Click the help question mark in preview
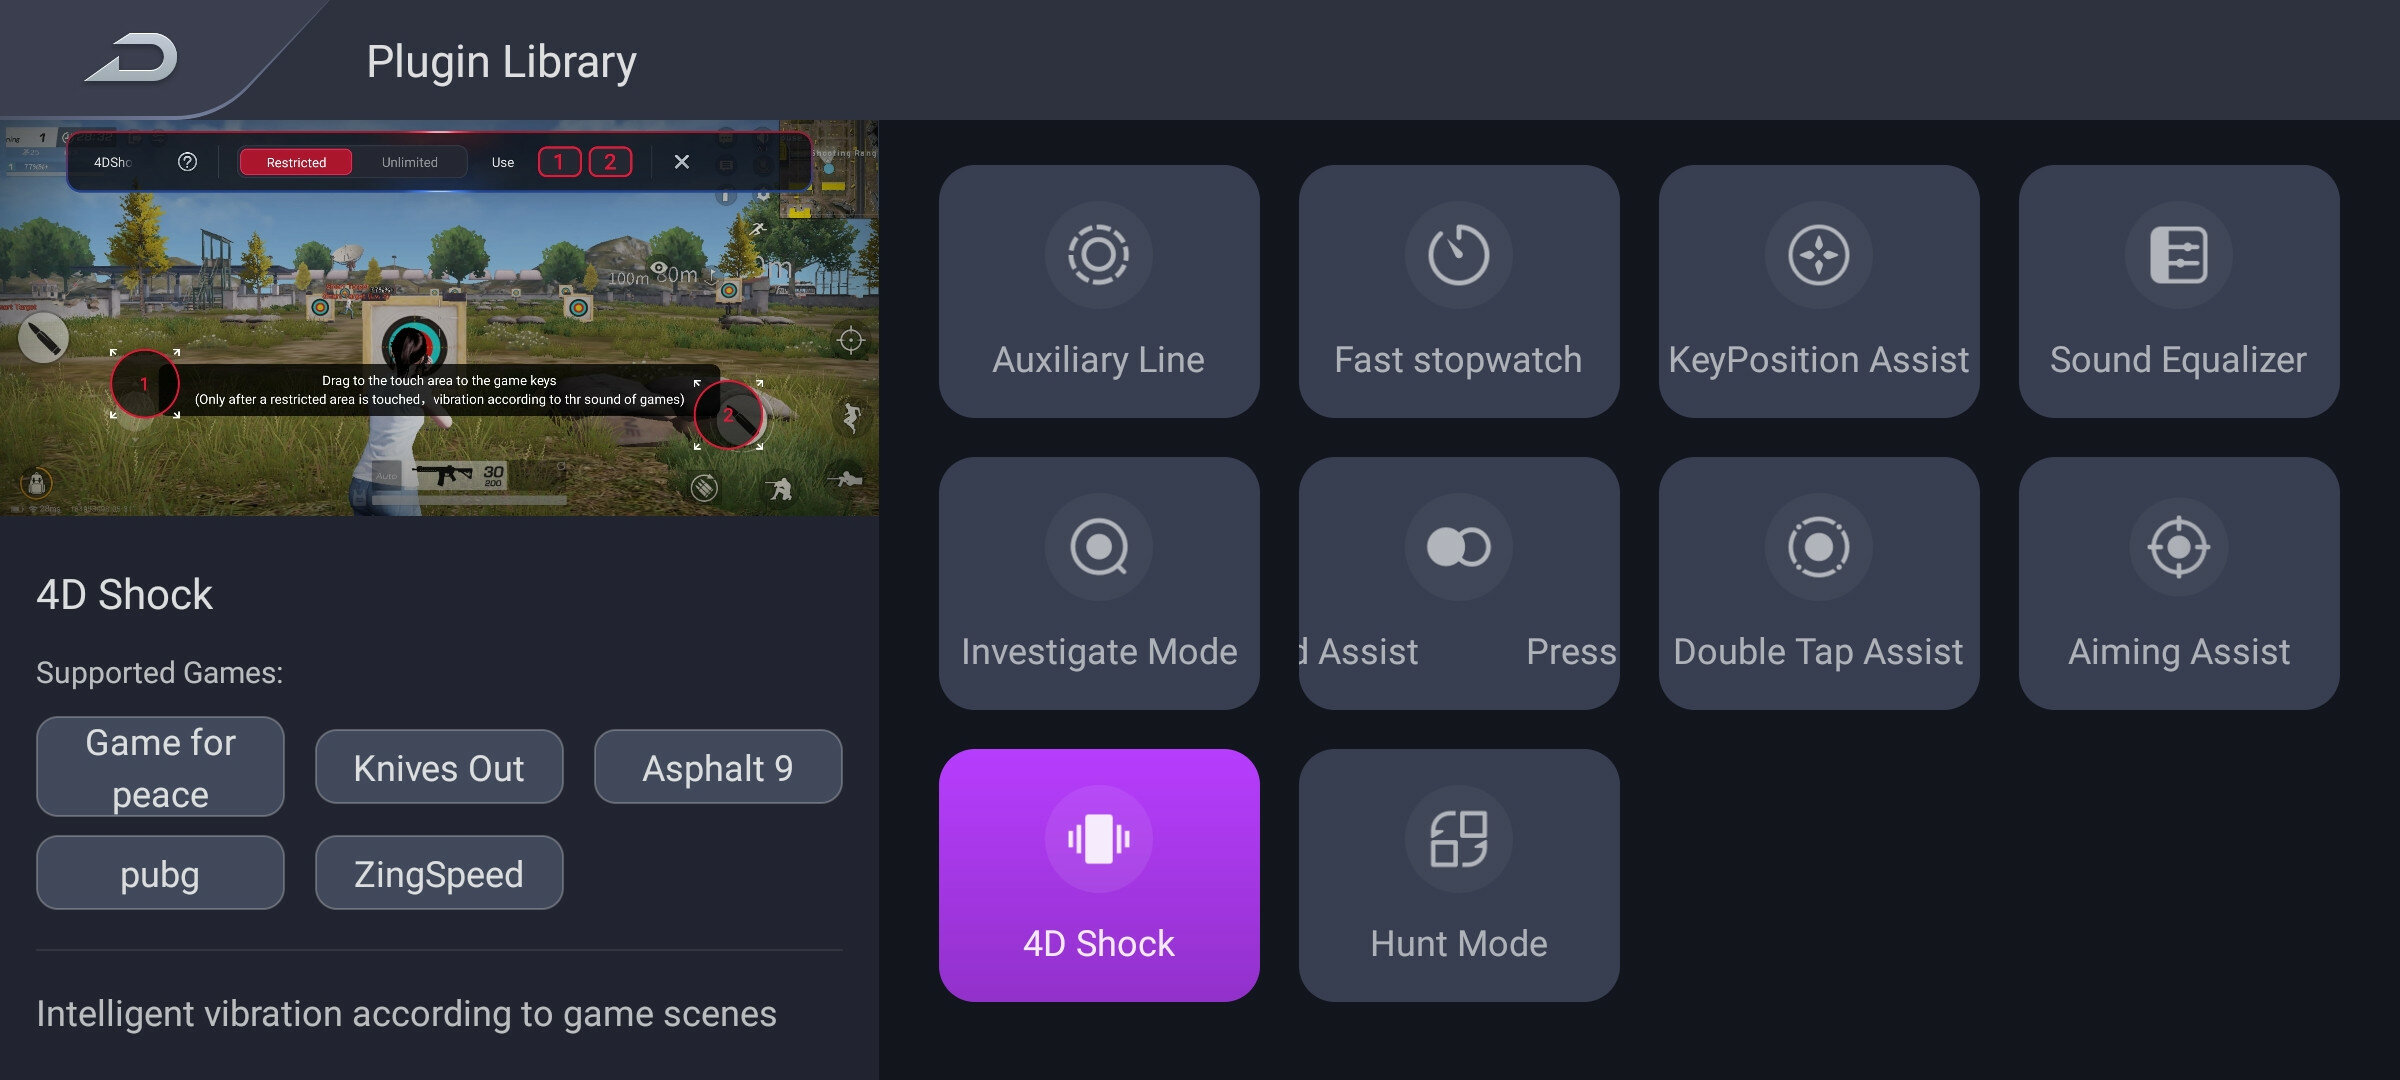Viewport: 2400px width, 1080px height. coord(187,162)
